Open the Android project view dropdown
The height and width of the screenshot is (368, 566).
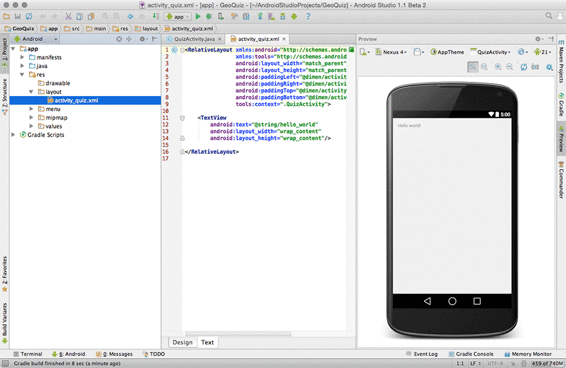pyautogui.click(x=35, y=39)
